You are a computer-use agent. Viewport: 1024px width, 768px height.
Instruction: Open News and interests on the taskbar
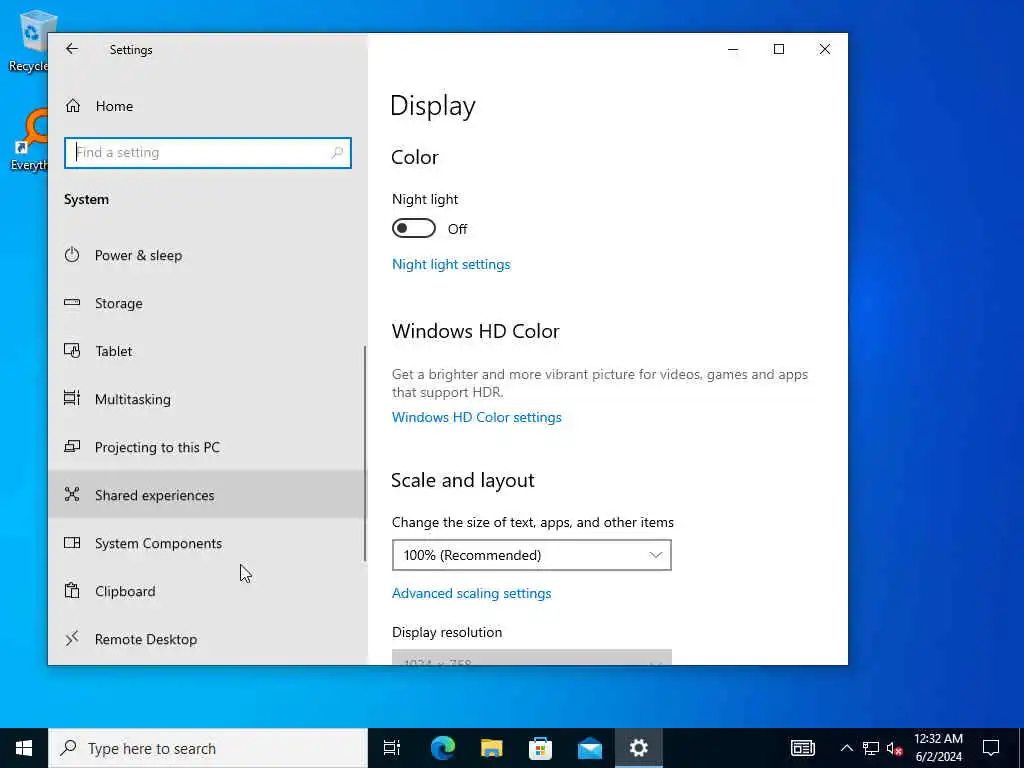803,748
